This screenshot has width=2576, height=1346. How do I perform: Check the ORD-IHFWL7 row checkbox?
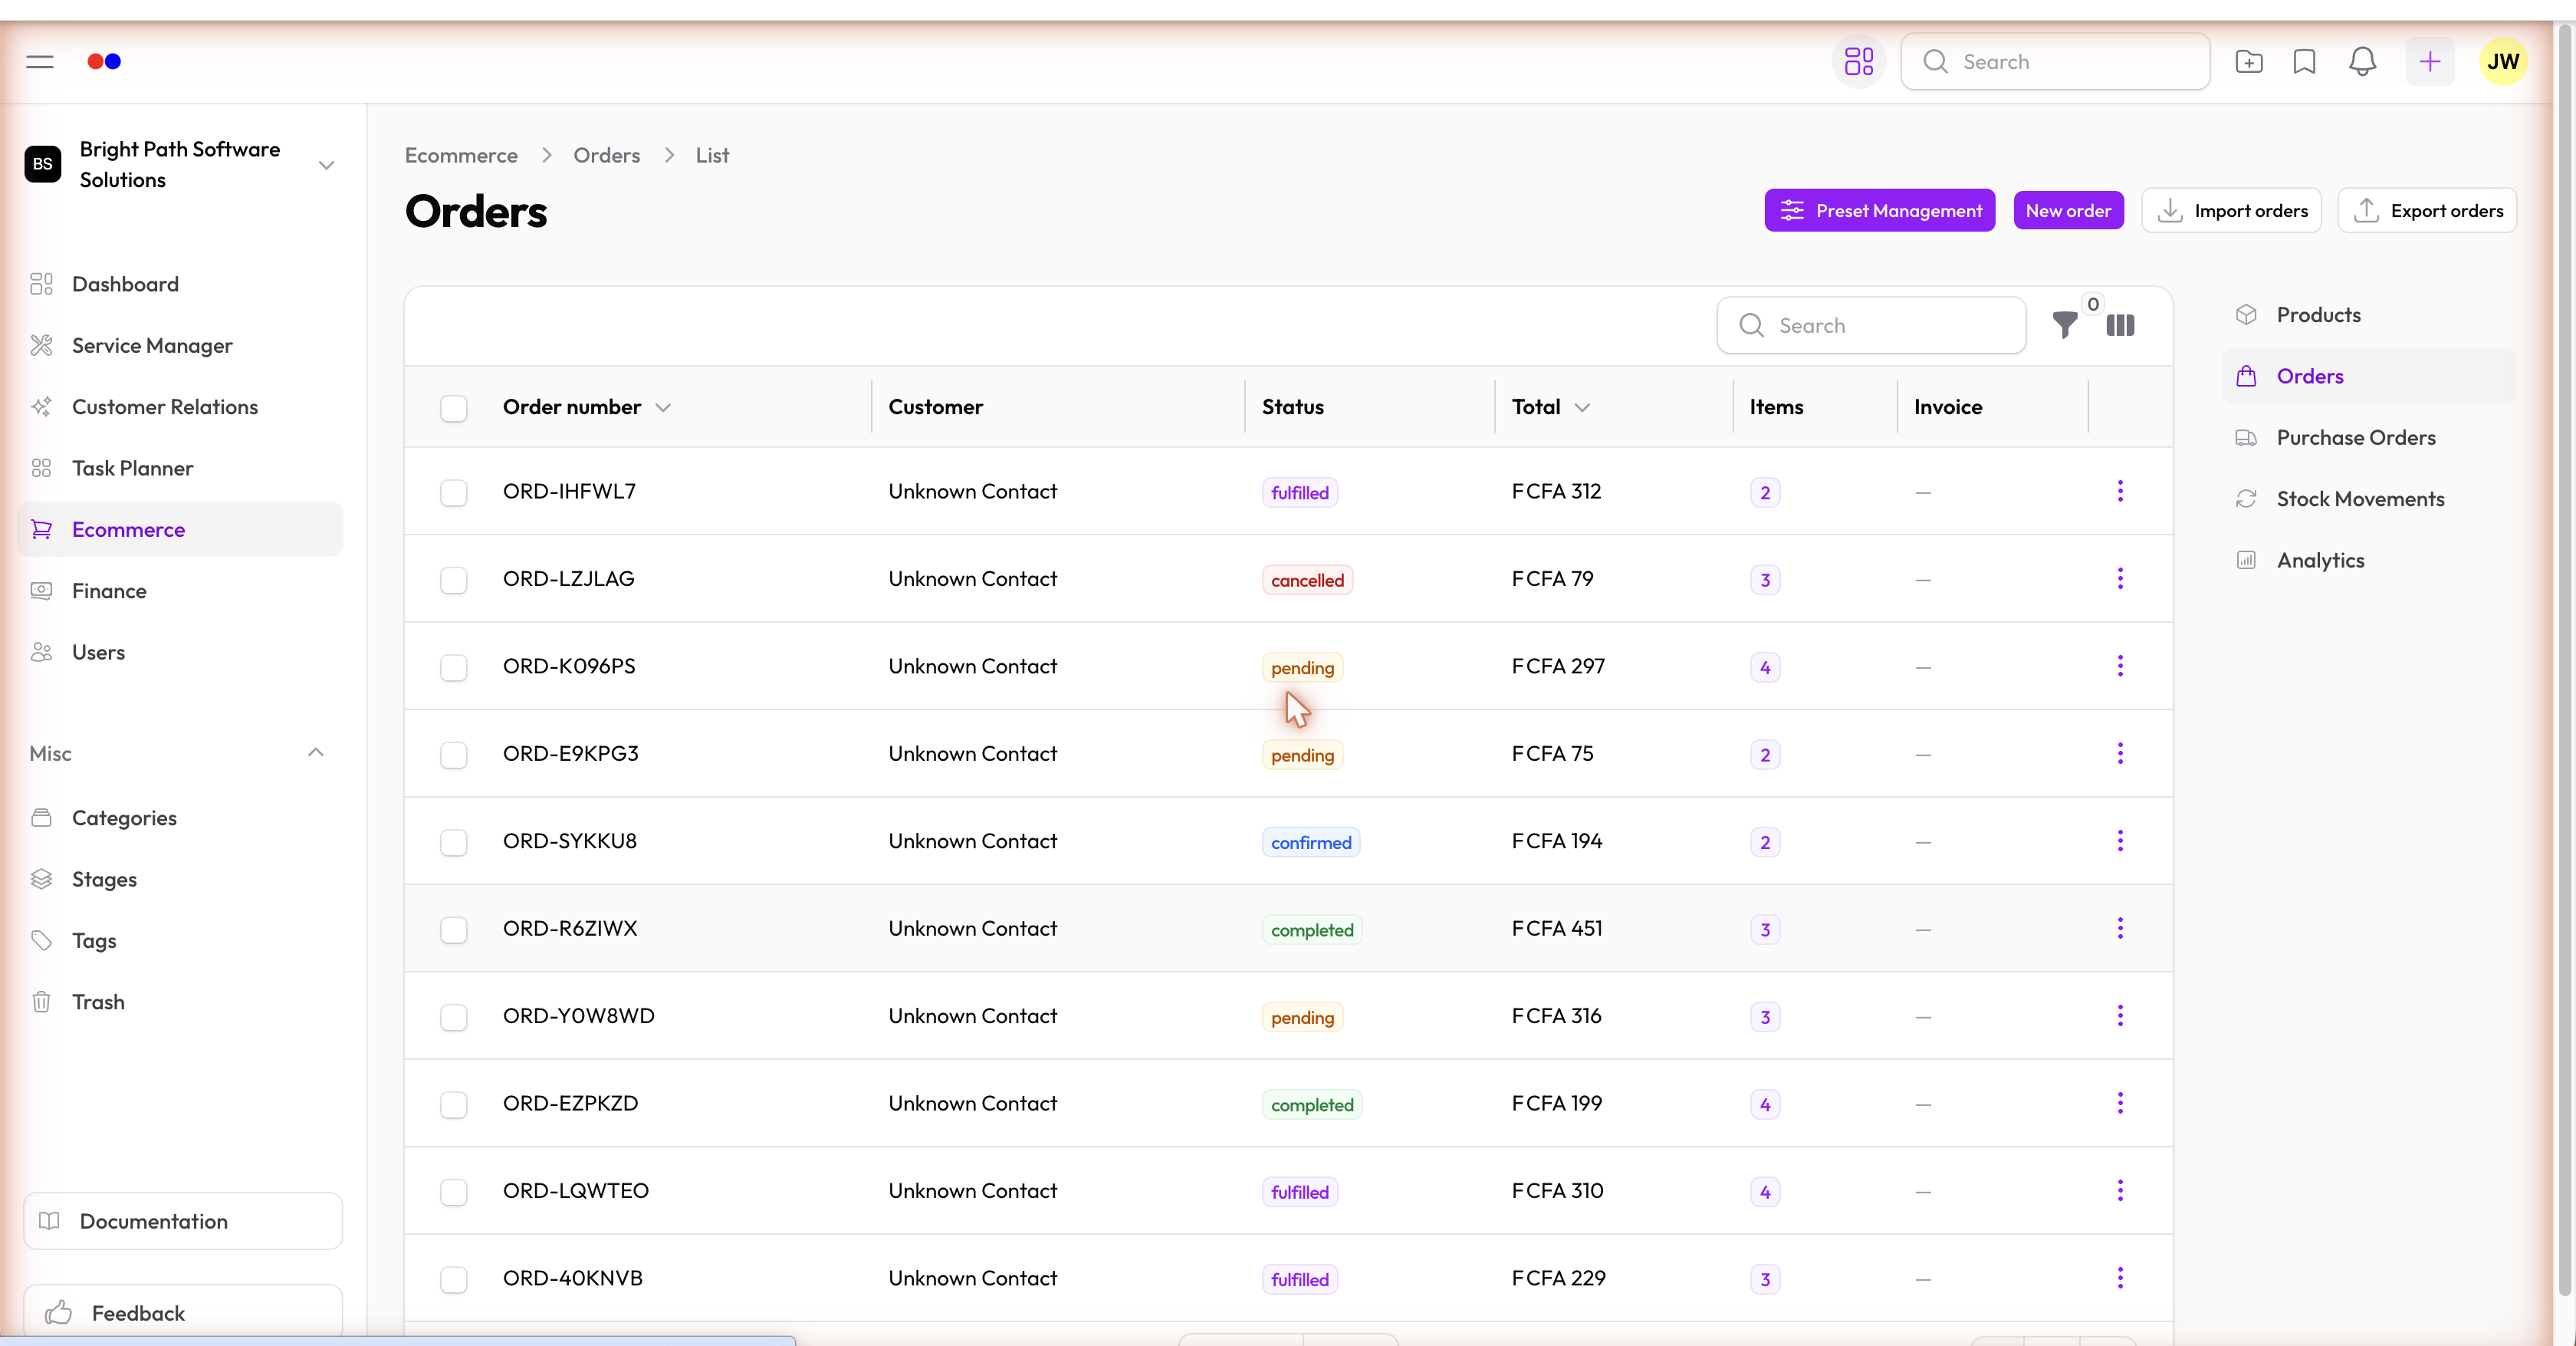point(454,492)
